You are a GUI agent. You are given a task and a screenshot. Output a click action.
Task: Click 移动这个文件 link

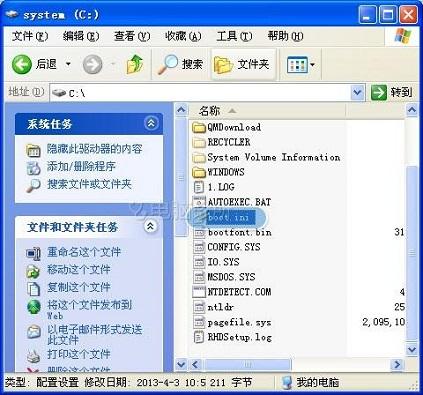78,269
